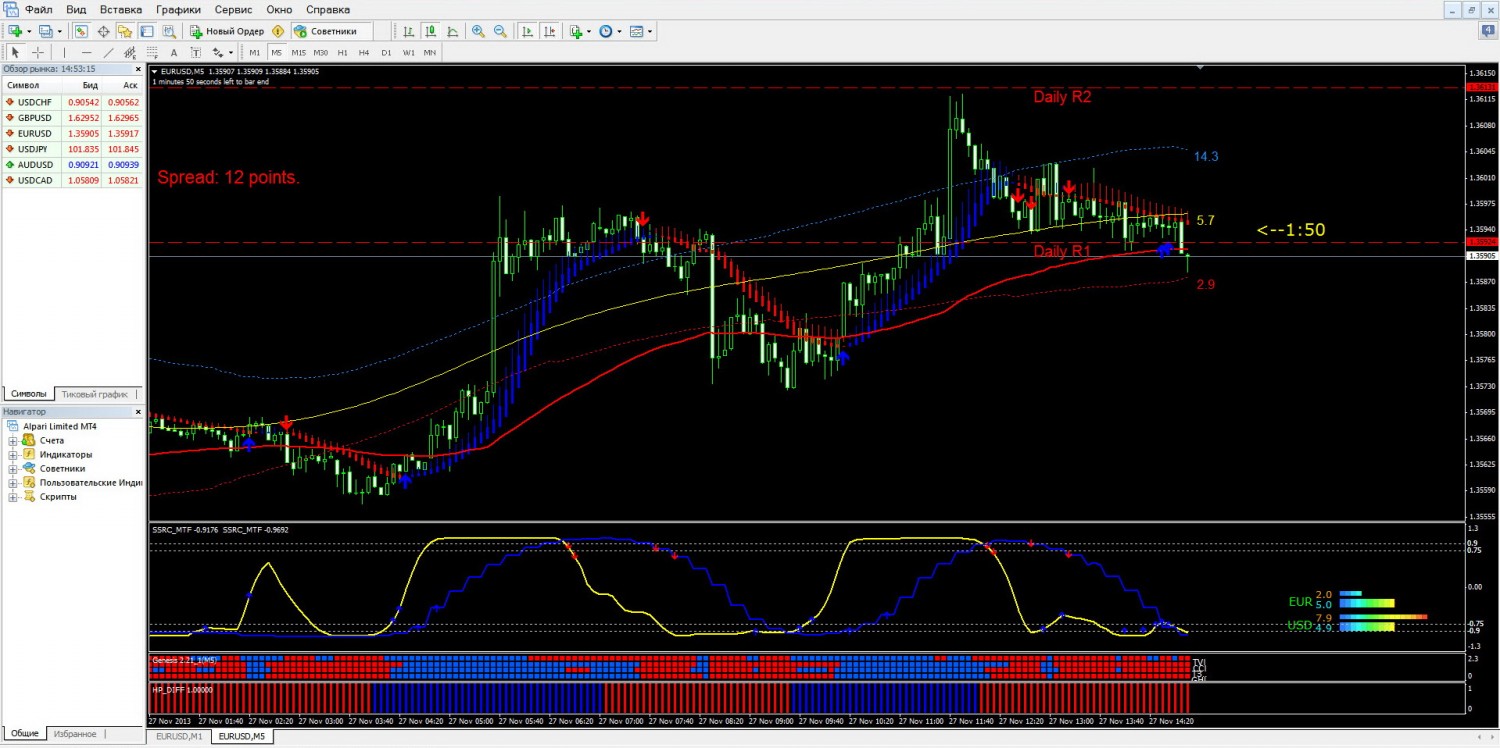The height and width of the screenshot is (748, 1500).
Task: Select the equidistant channel tool
Action: (130, 52)
